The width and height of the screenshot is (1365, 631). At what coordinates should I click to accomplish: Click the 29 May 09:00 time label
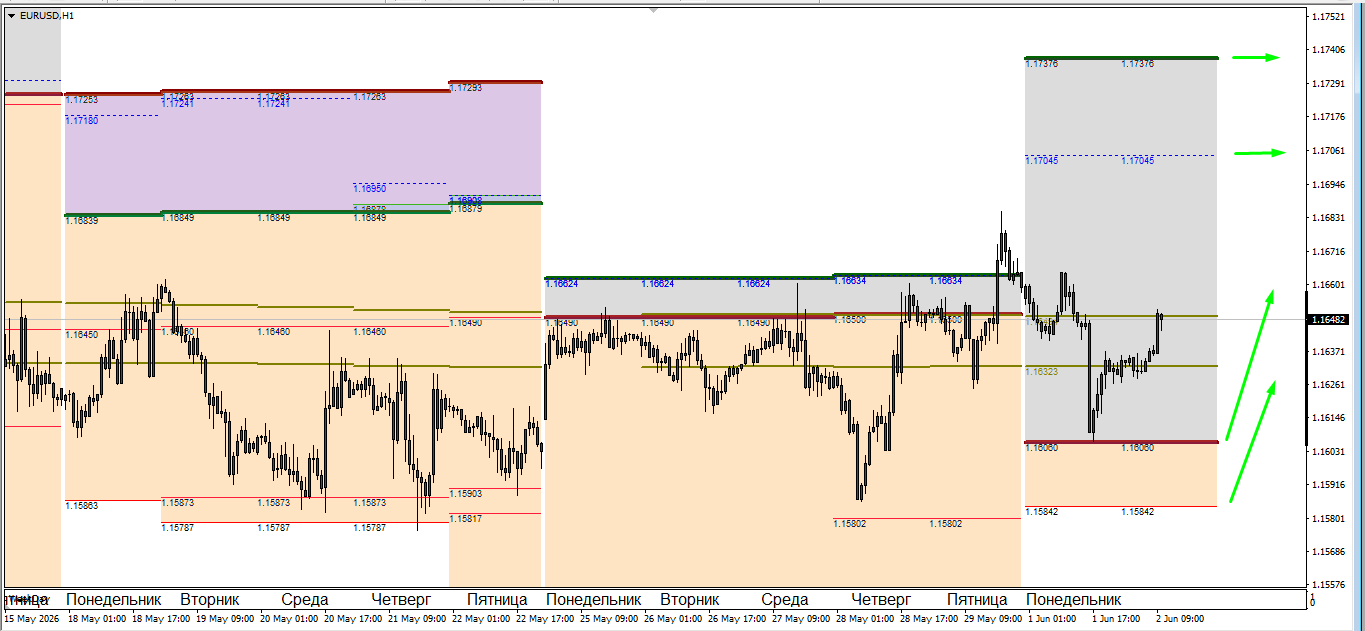(994, 619)
